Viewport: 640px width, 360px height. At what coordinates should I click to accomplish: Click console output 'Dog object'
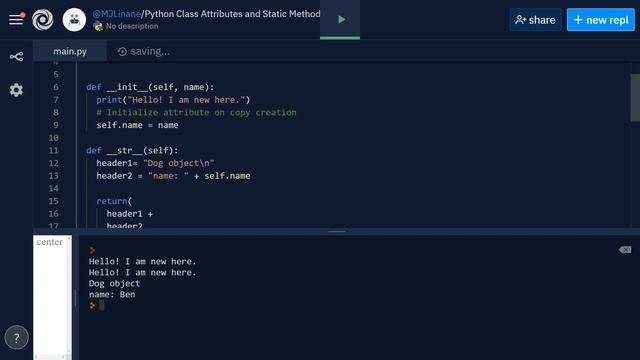coord(114,283)
